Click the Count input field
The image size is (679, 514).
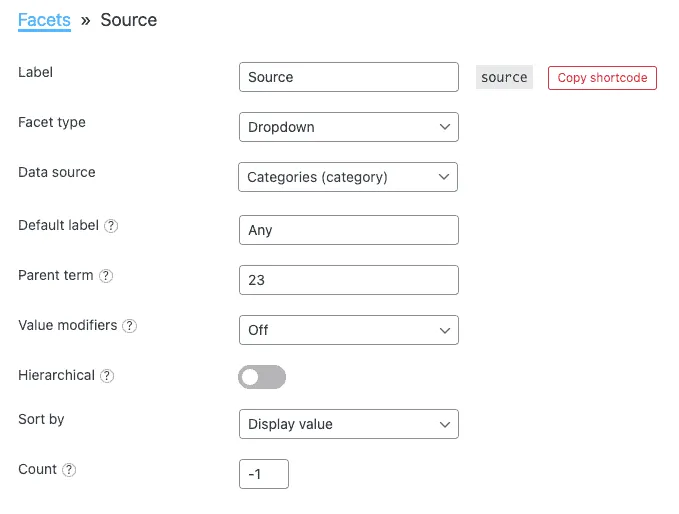tap(264, 474)
